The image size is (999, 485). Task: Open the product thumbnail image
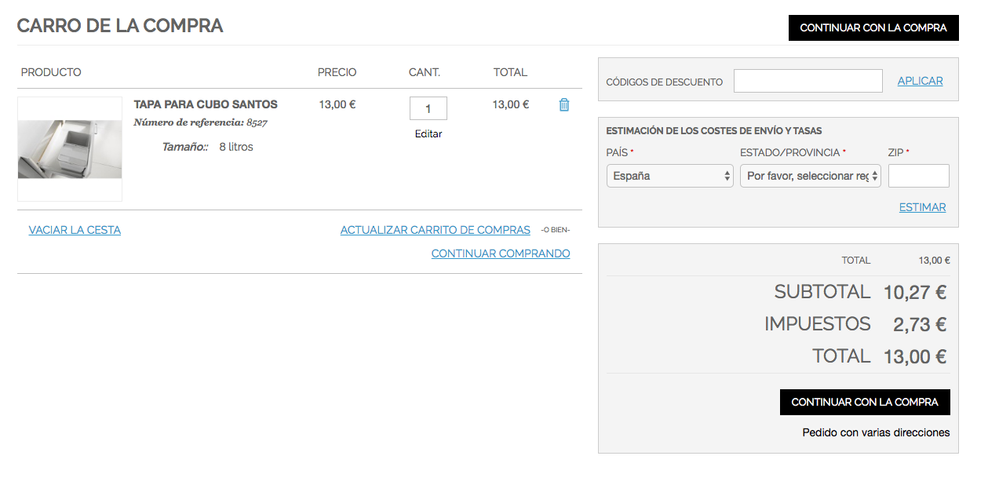(x=70, y=149)
